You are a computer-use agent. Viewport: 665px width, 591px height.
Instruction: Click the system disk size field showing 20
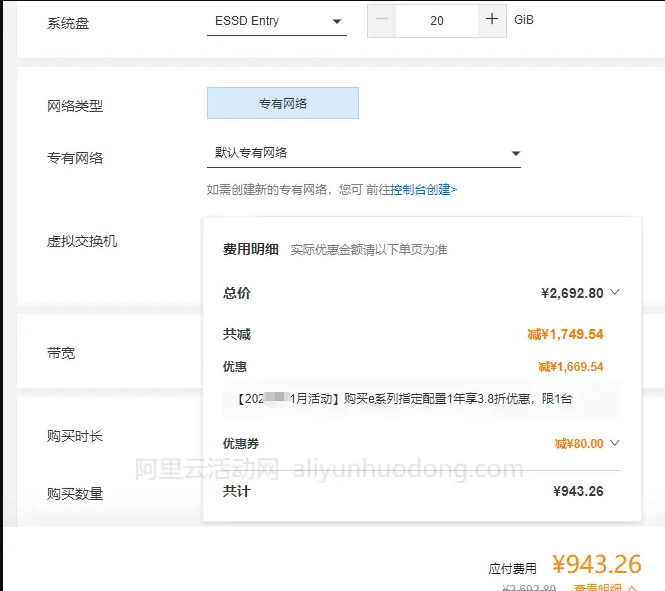click(437, 20)
